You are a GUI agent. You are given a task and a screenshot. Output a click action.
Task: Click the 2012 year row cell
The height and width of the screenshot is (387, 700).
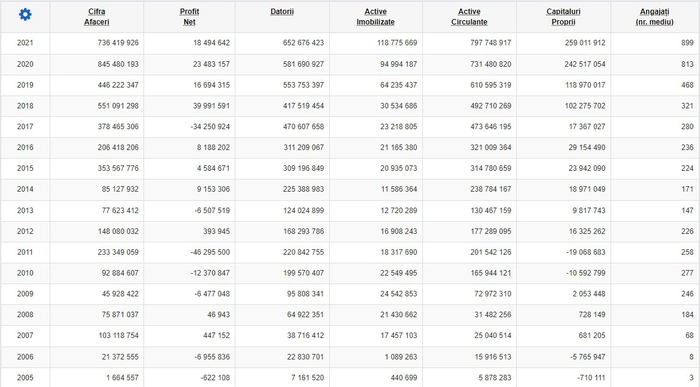coord(25,231)
